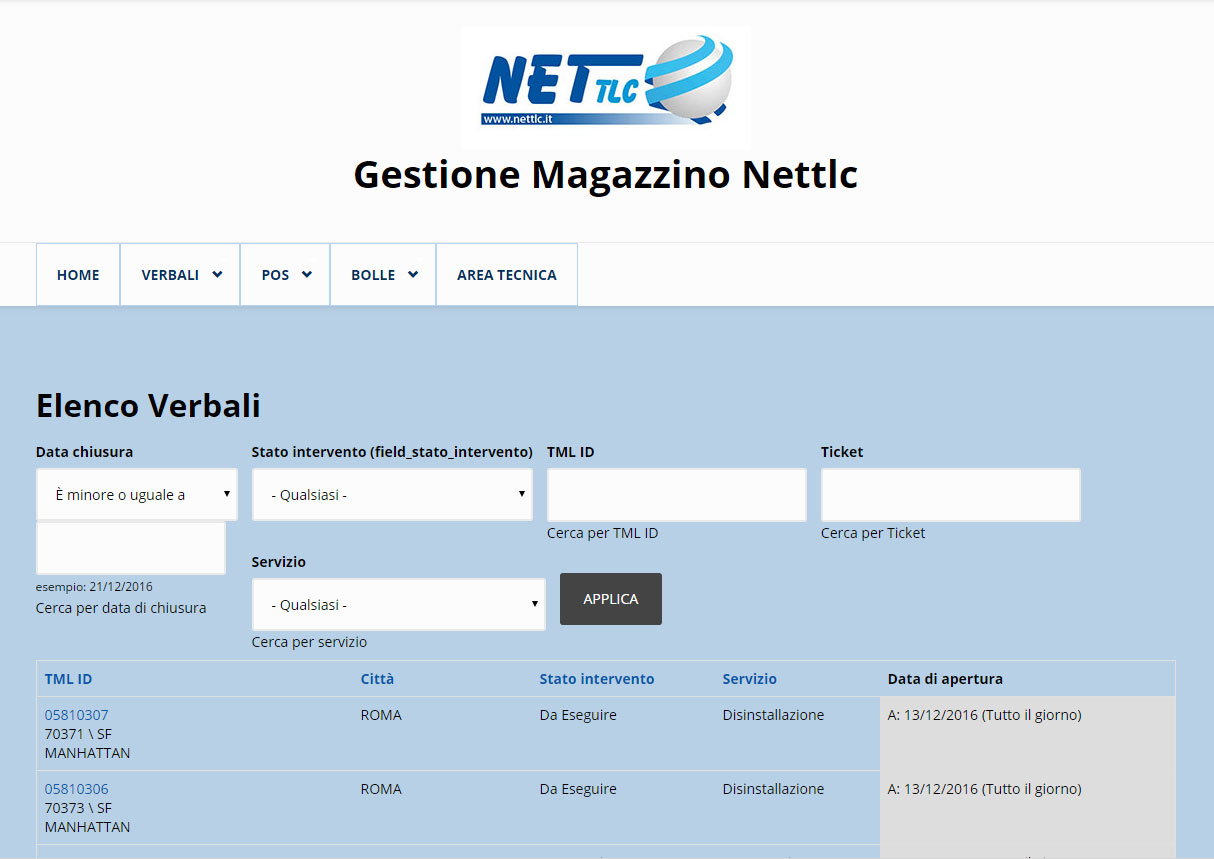
Task: Click text '70371 \ SF'
Action: (78, 734)
